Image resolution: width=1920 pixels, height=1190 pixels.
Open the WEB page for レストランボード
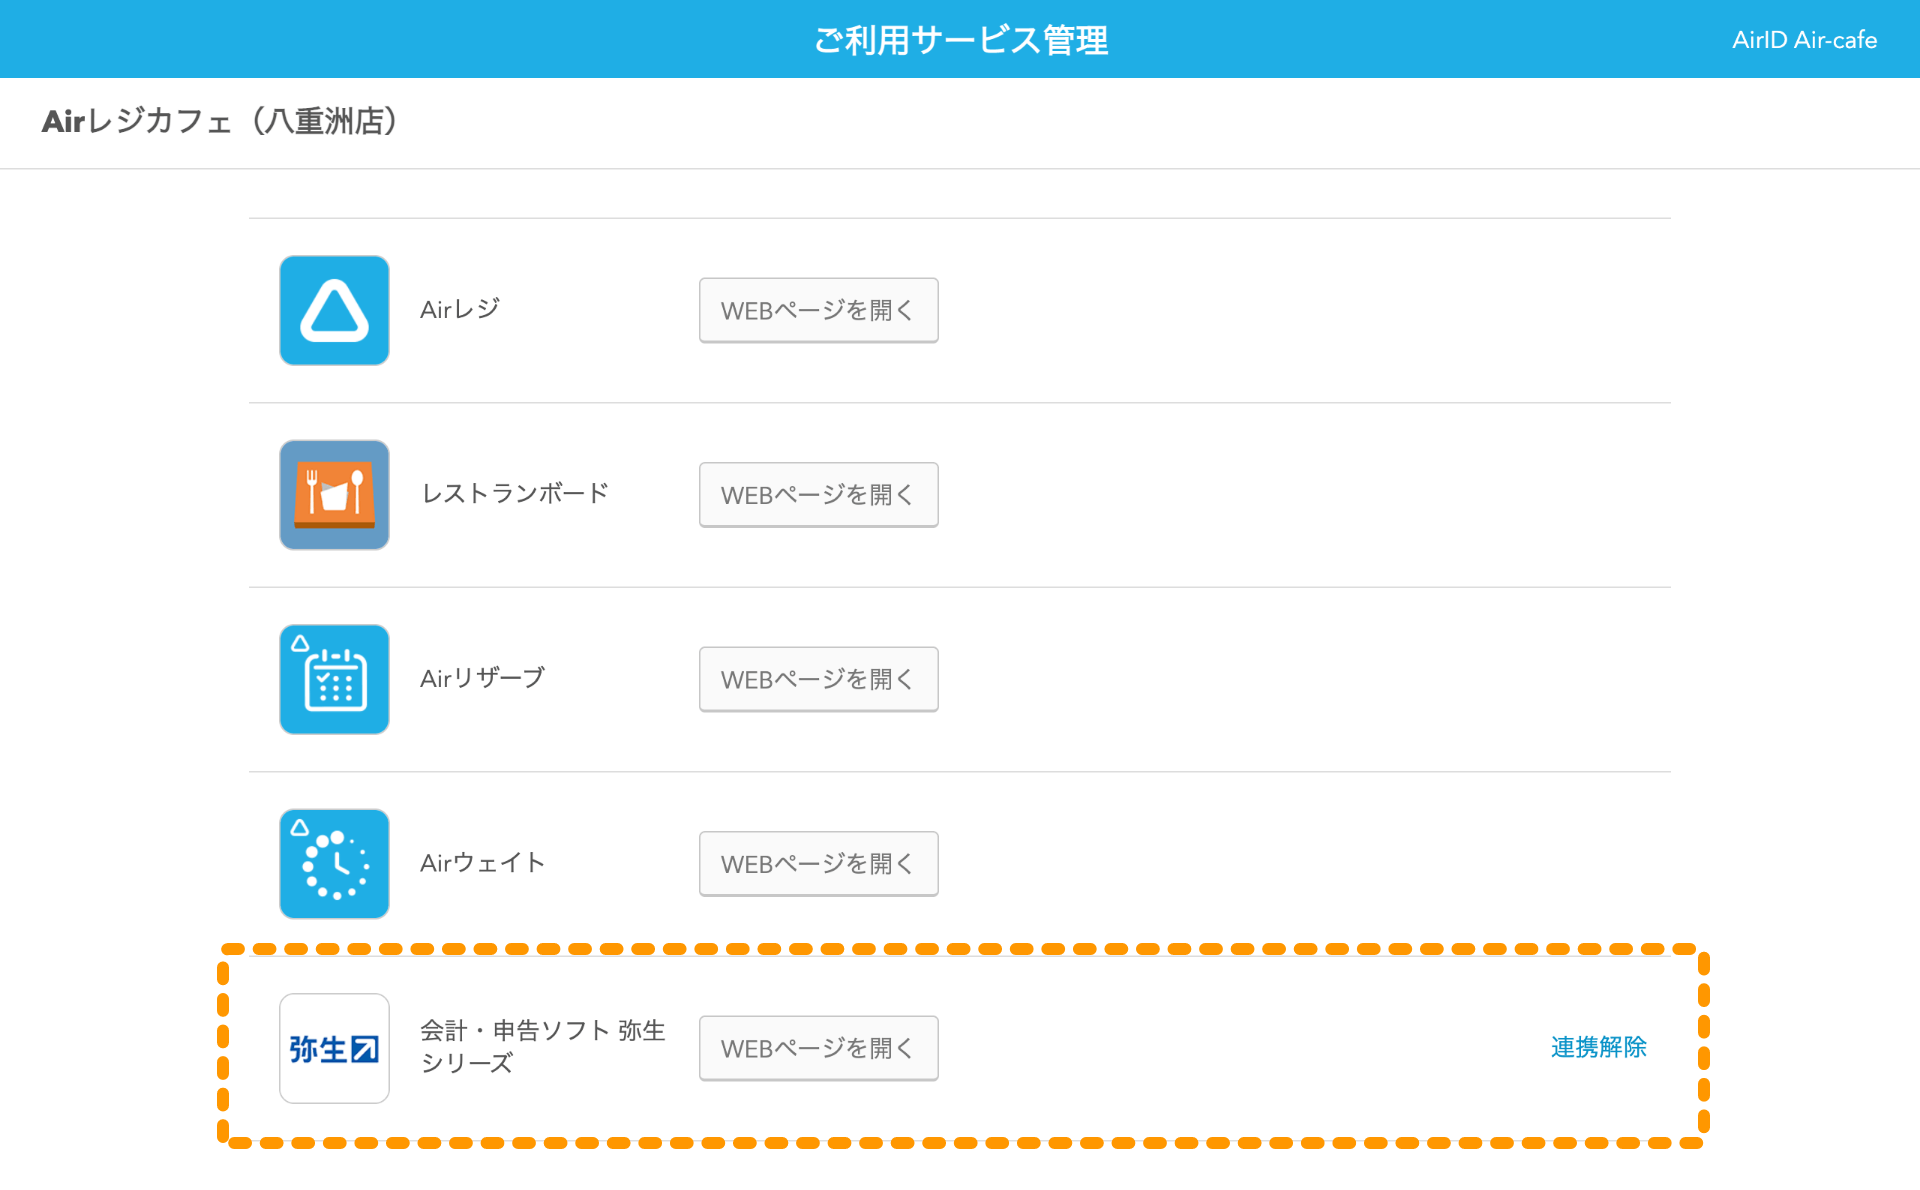click(818, 494)
